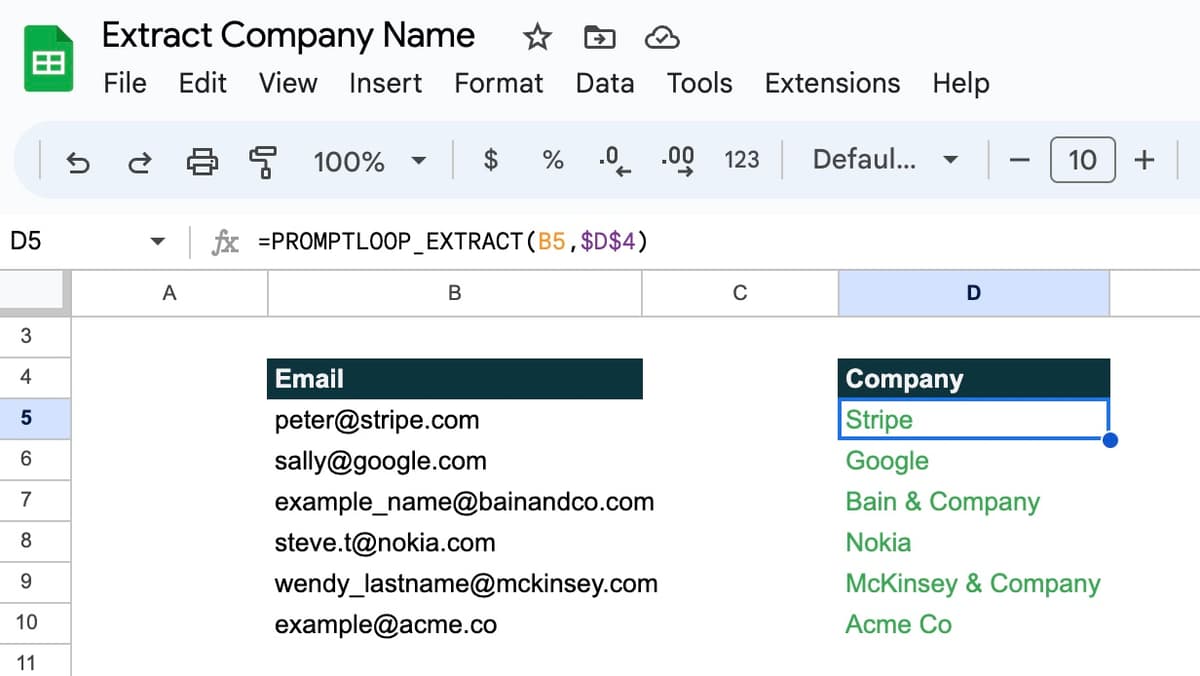Image resolution: width=1200 pixels, height=676 pixels.
Task: Select column D header
Action: (974, 293)
